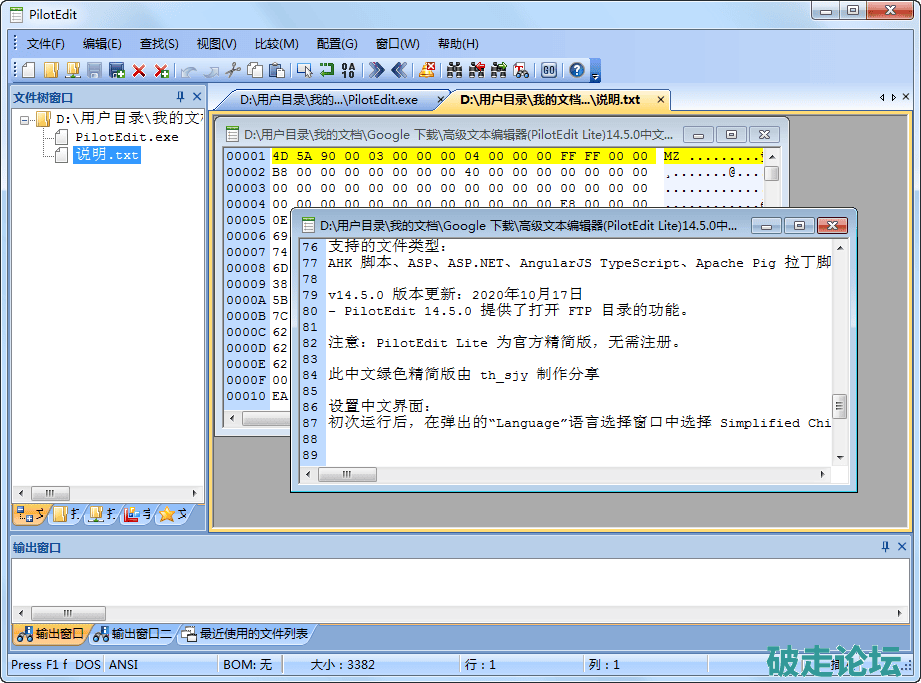The image size is (921, 683).
Task: Collapse the D:\用户目录 tree node
Action: click(x=25, y=119)
